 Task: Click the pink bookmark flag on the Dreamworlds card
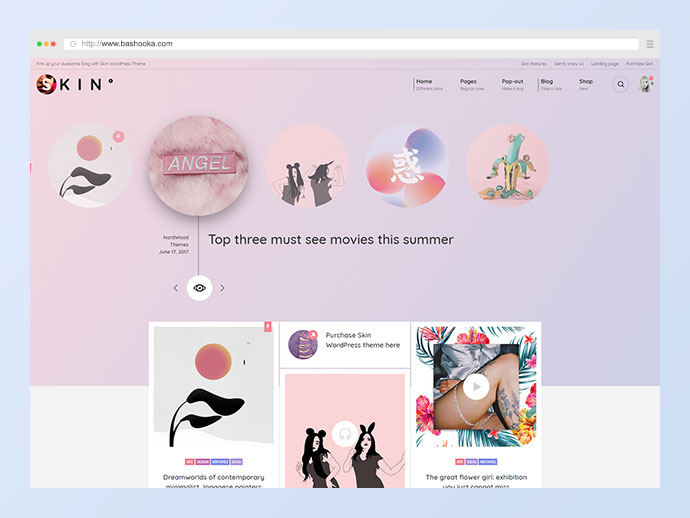pos(268,326)
